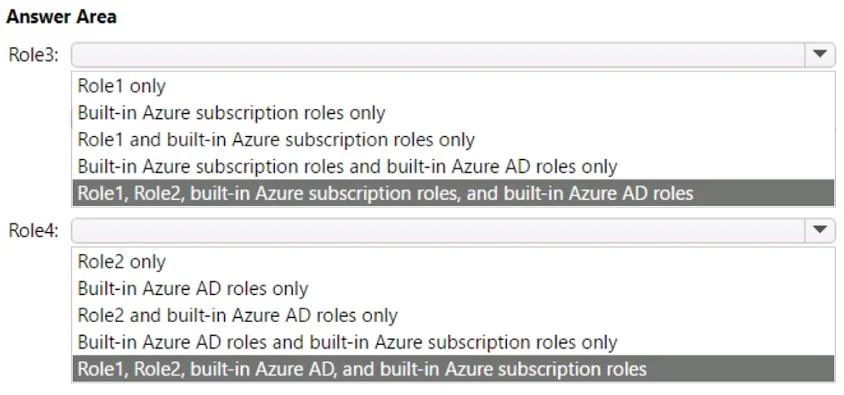This screenshot has height=395, width=844.
Task: Select highlighted Role3 option with Role1, Role2 and all built-in roles
Action: [x=453, y=193]
